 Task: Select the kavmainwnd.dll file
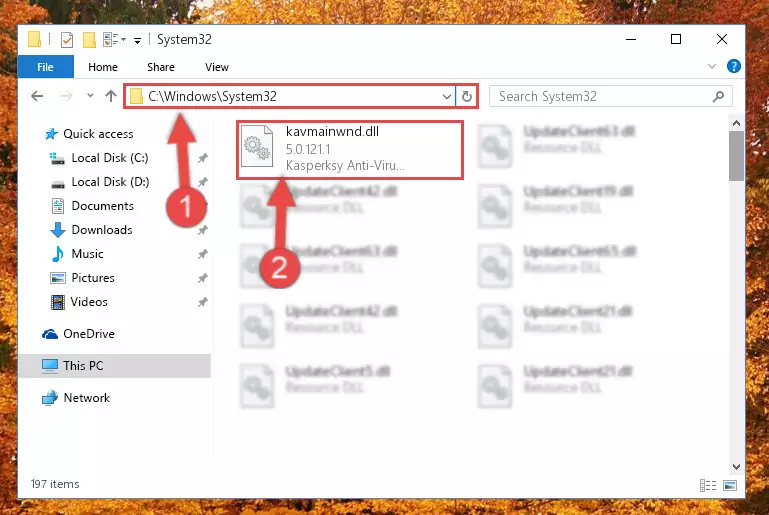click(x=350, y=150)
